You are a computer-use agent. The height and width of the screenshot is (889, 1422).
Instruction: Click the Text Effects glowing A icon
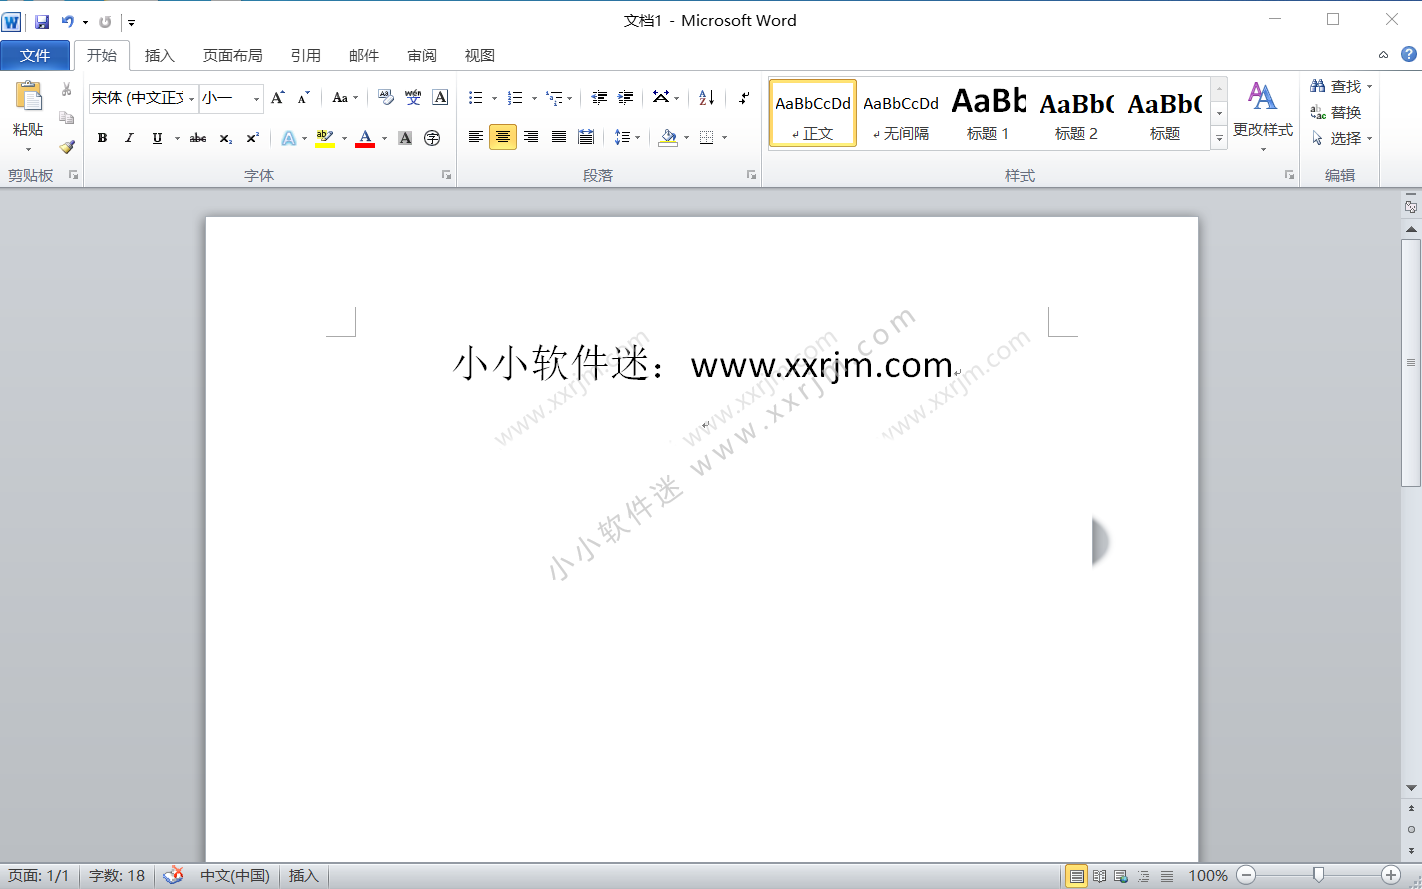pos(288,138)
